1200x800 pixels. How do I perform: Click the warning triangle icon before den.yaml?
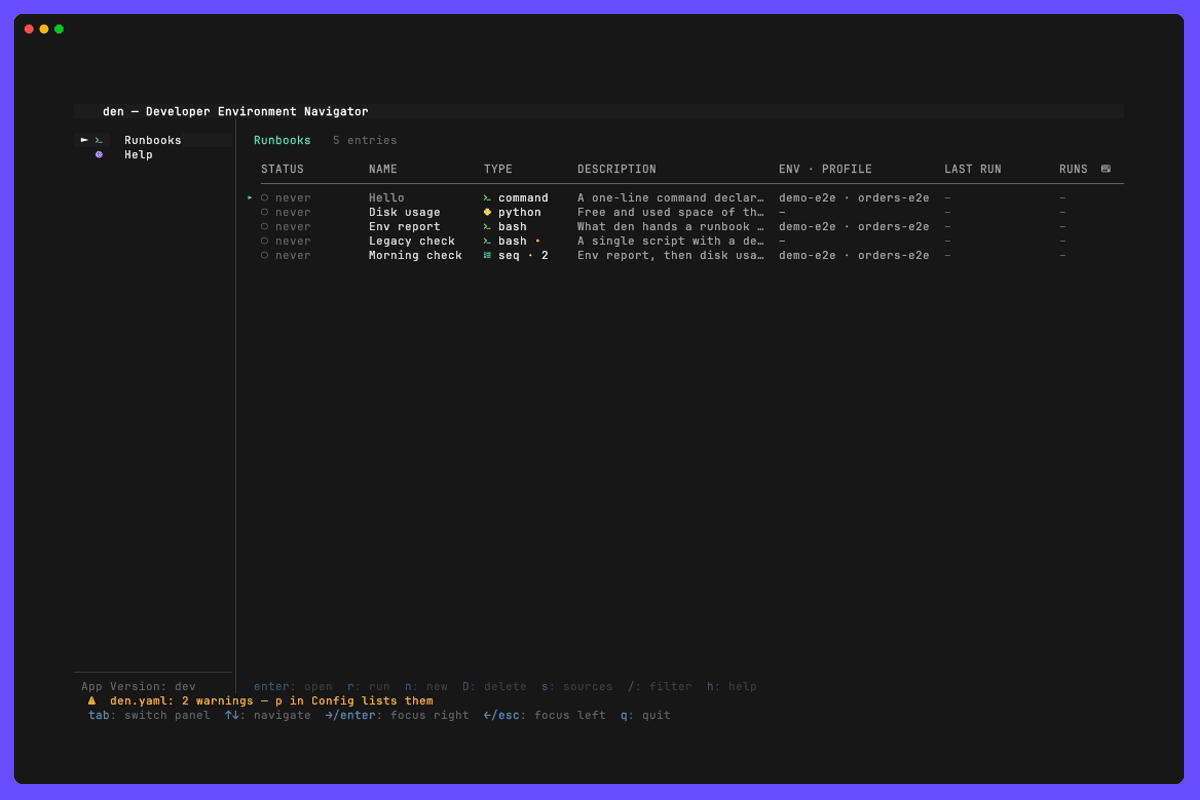[x=92, y=701]
